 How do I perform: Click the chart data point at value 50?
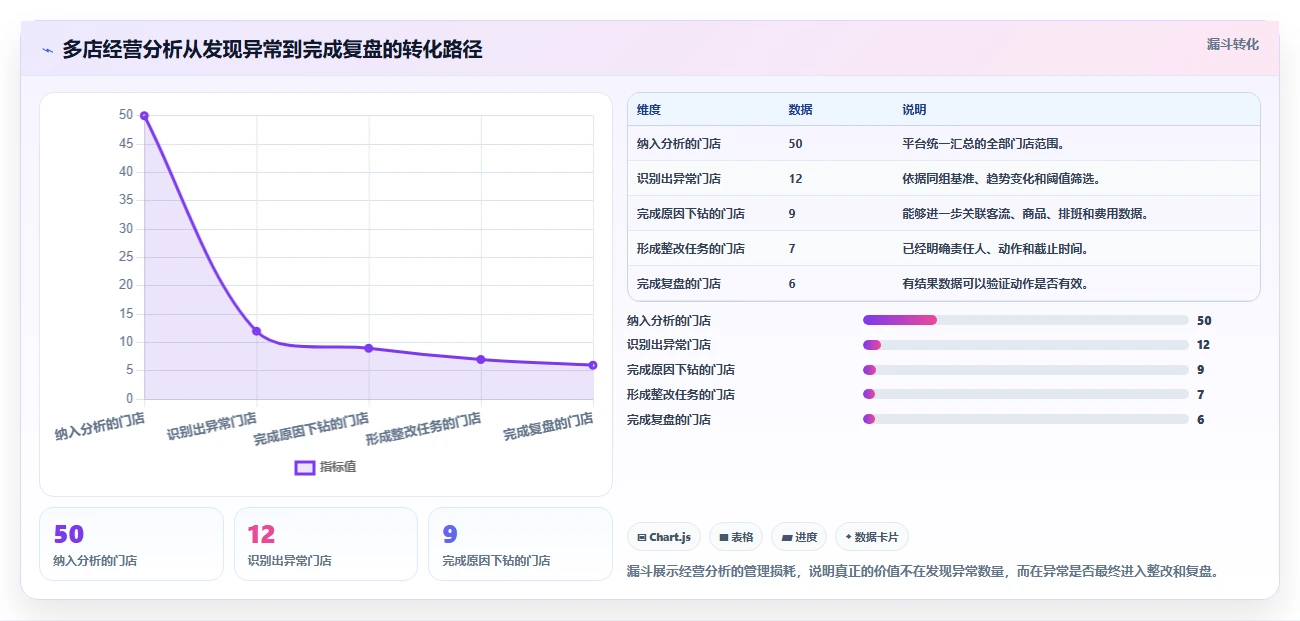click(144, 115)
